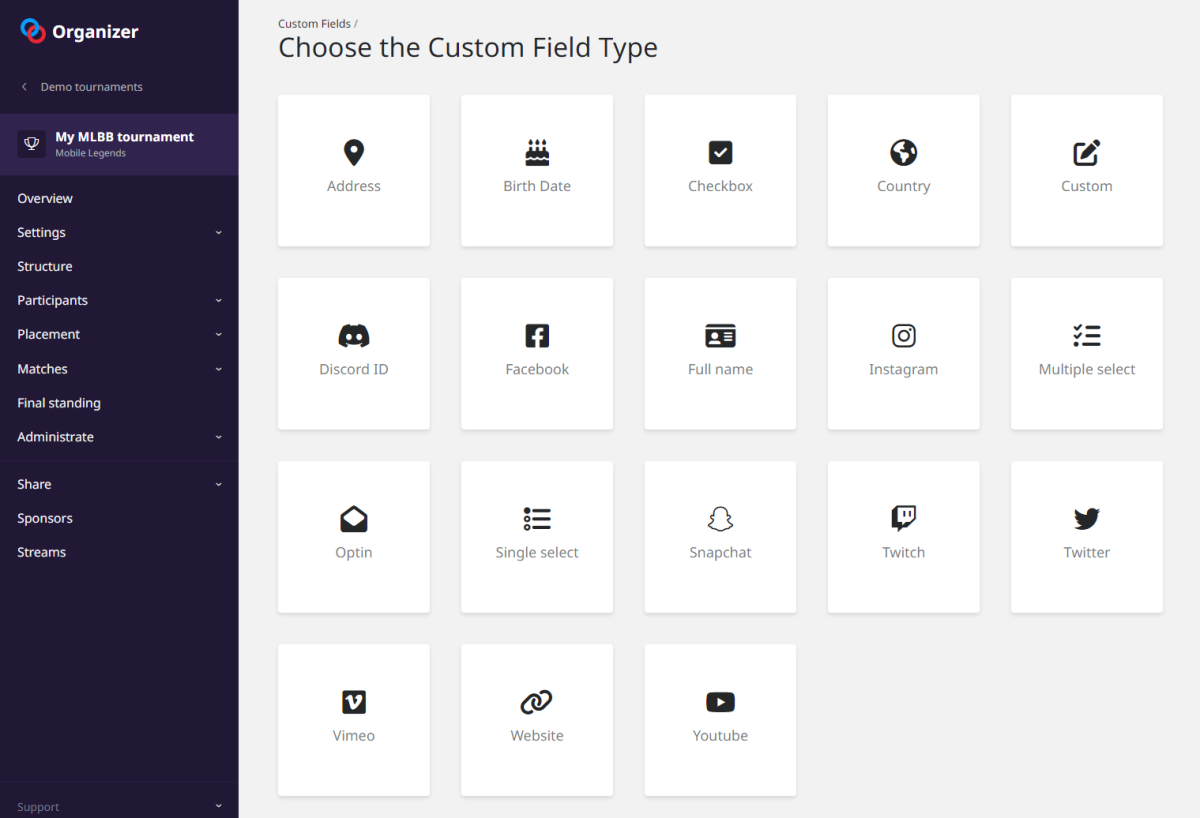Open the Overview page

[x=45, y=199]
